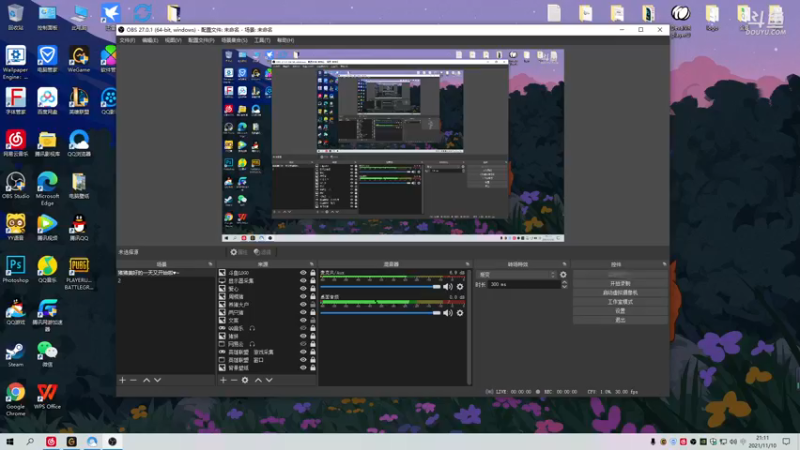The image size is (800, 450).
Task: Open Wallpaper Engine desktop shortcut
Action: [15, 63]
